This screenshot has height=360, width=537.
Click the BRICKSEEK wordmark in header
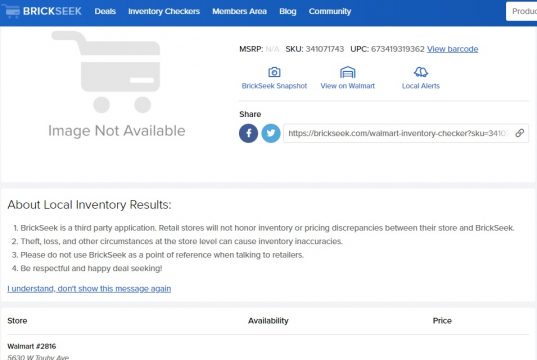pyautogui.click(x=52, y=11)
